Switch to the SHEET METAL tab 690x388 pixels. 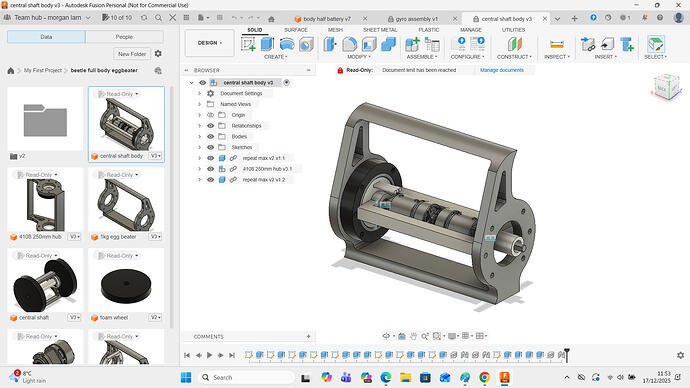click(x=380, y=30)
